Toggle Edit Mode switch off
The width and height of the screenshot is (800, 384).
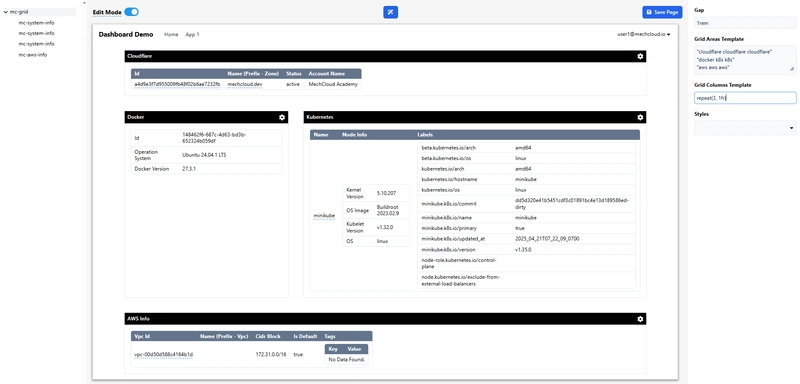131,12
